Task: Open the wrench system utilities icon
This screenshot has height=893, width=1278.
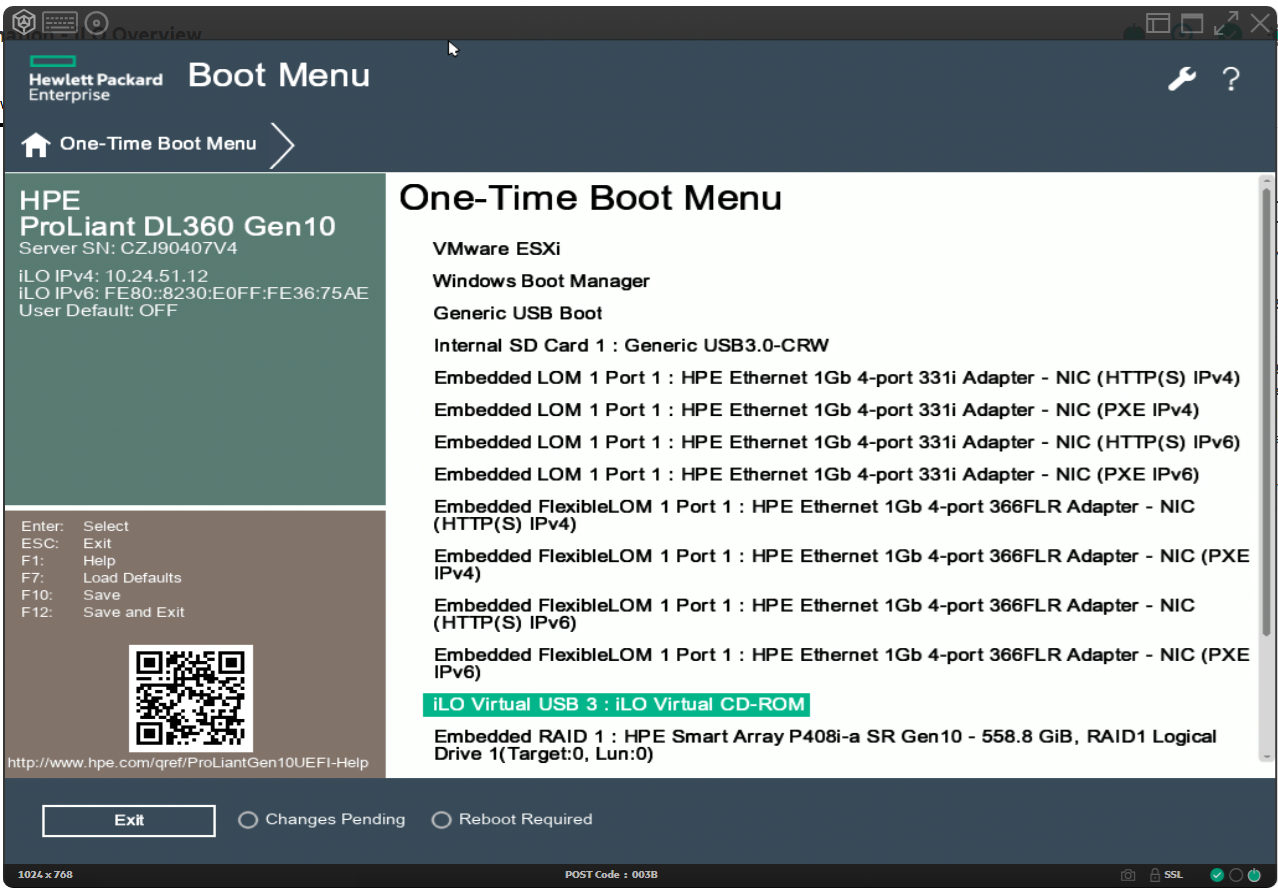Action: click(x=1182, y=79)
